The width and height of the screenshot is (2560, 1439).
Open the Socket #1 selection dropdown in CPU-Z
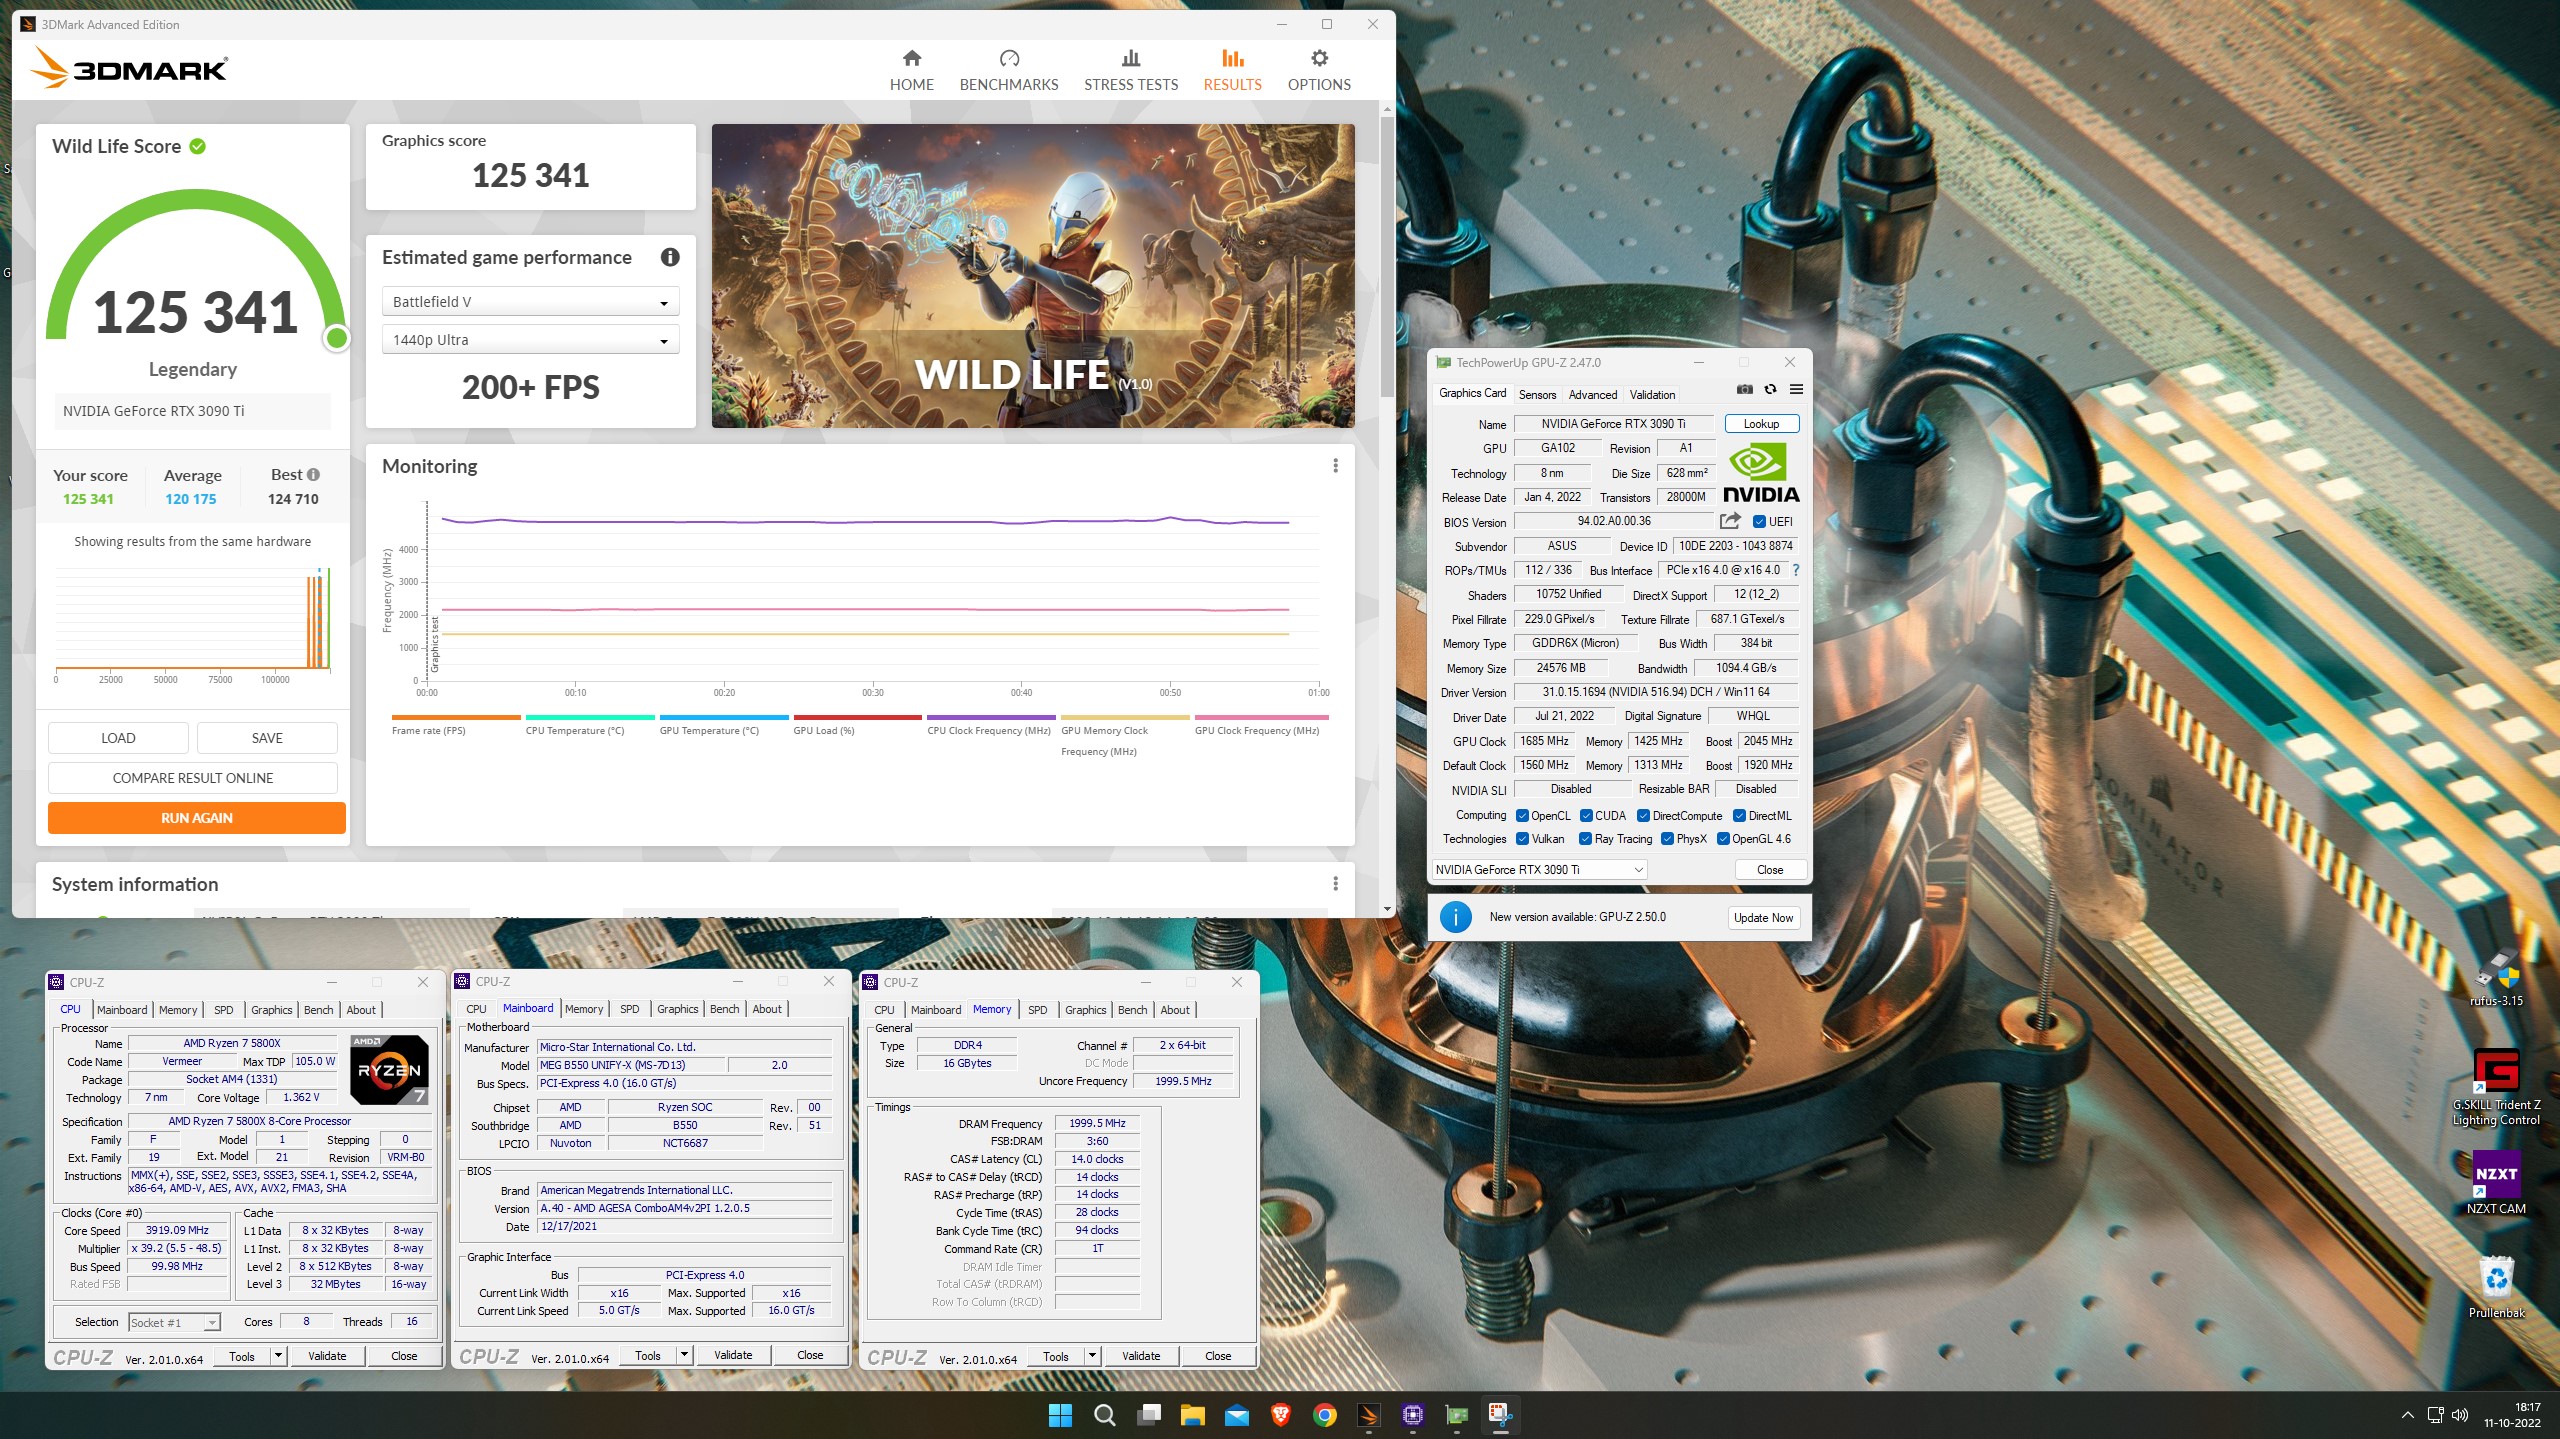(x=174, y=1322)
